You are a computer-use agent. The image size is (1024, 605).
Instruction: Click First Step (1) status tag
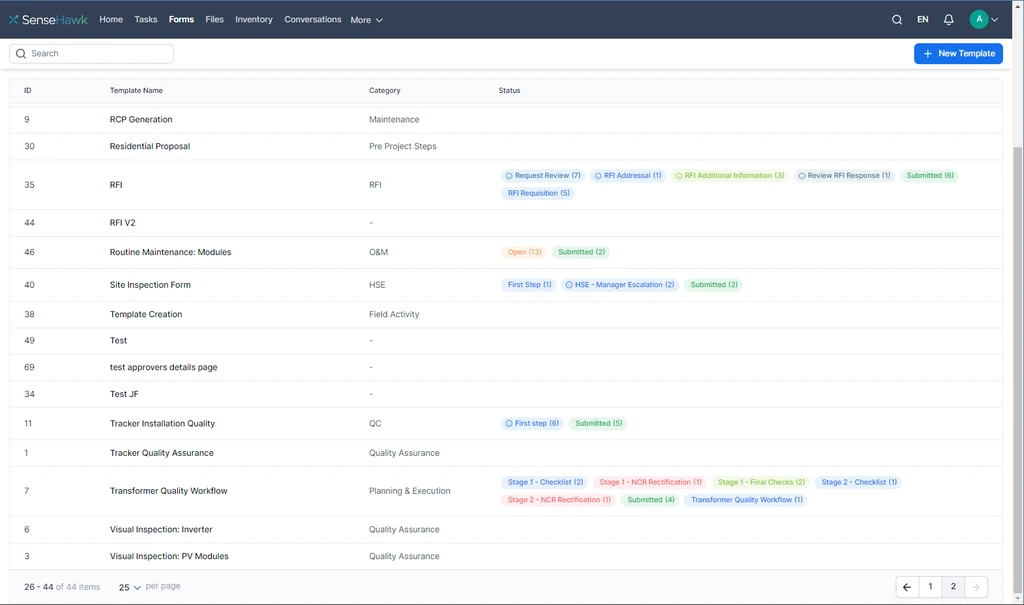529,285
